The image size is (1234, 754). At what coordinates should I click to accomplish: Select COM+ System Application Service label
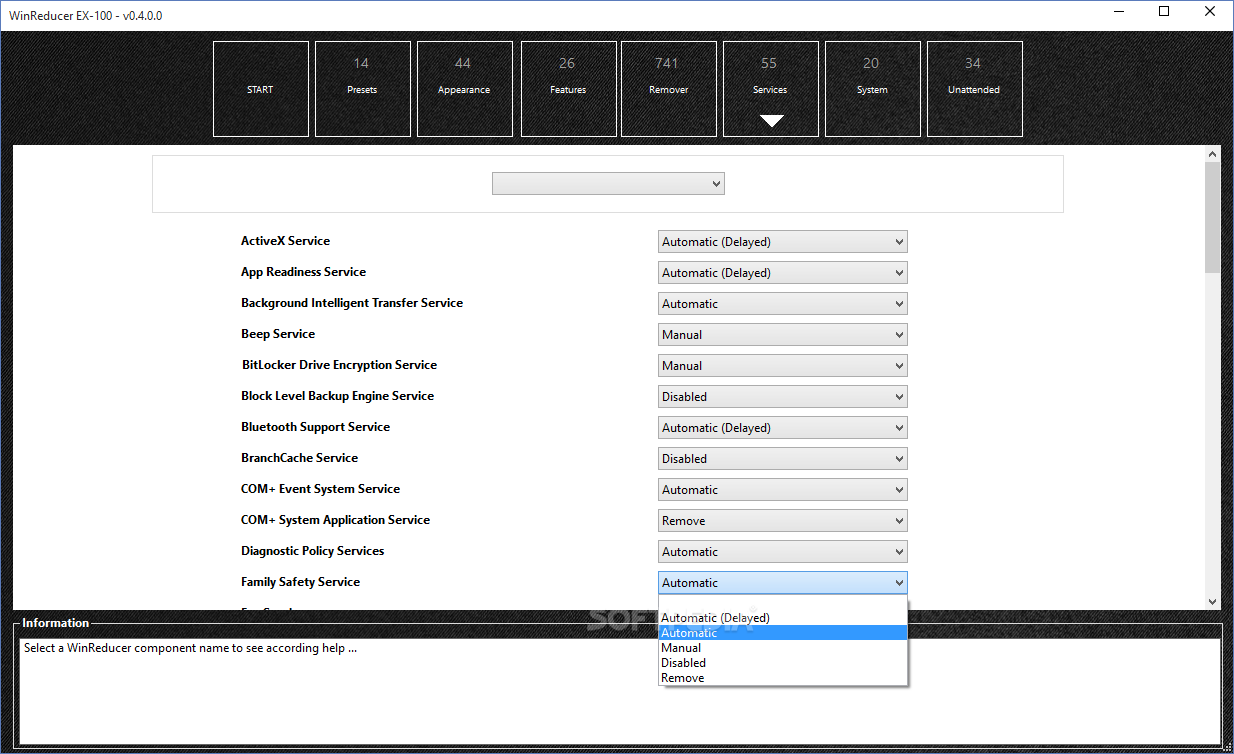335,520
